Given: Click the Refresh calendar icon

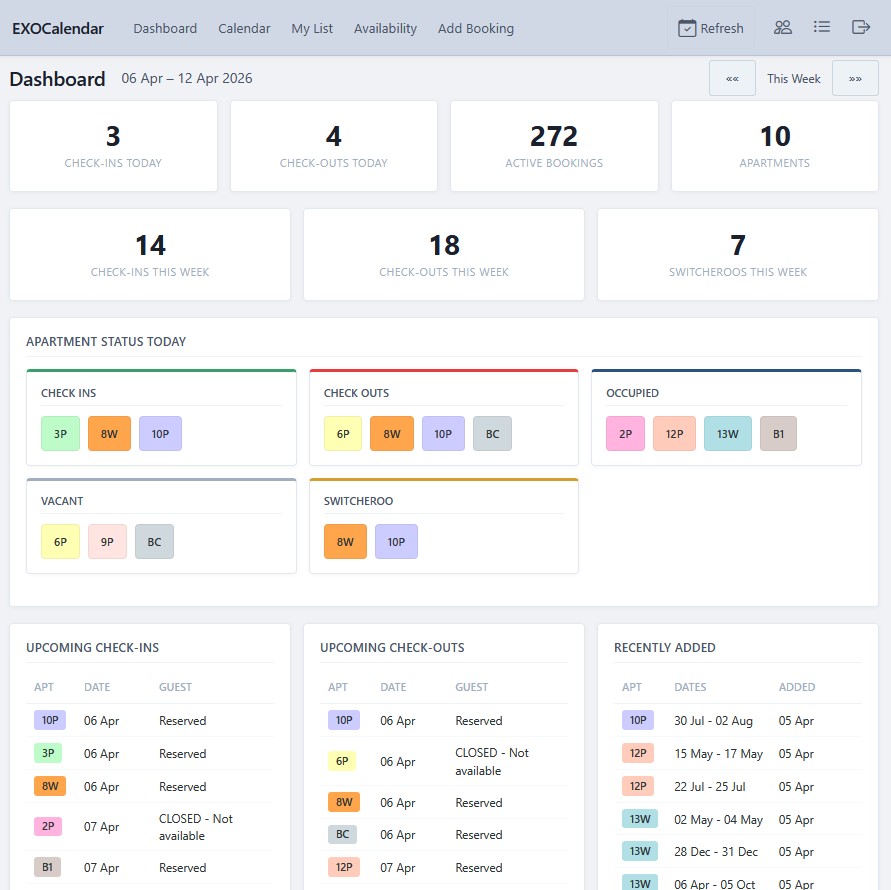Looking at the screenshot, I should pos(710,28).
